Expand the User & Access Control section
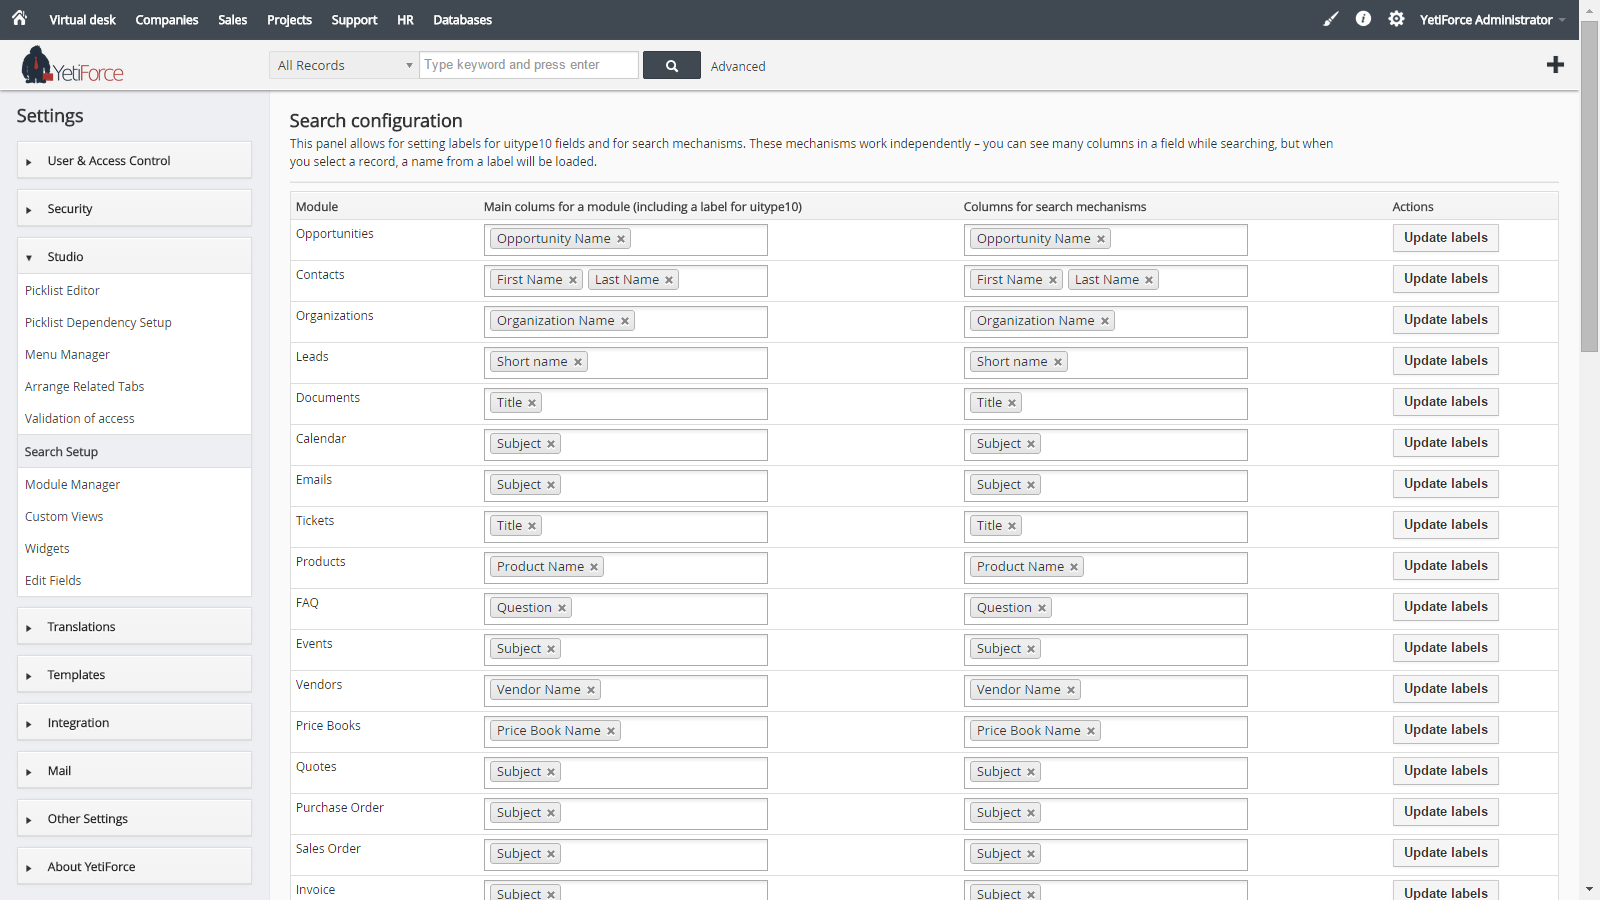The width and height of the screenshot is (1600, 900). pos(134,161)
